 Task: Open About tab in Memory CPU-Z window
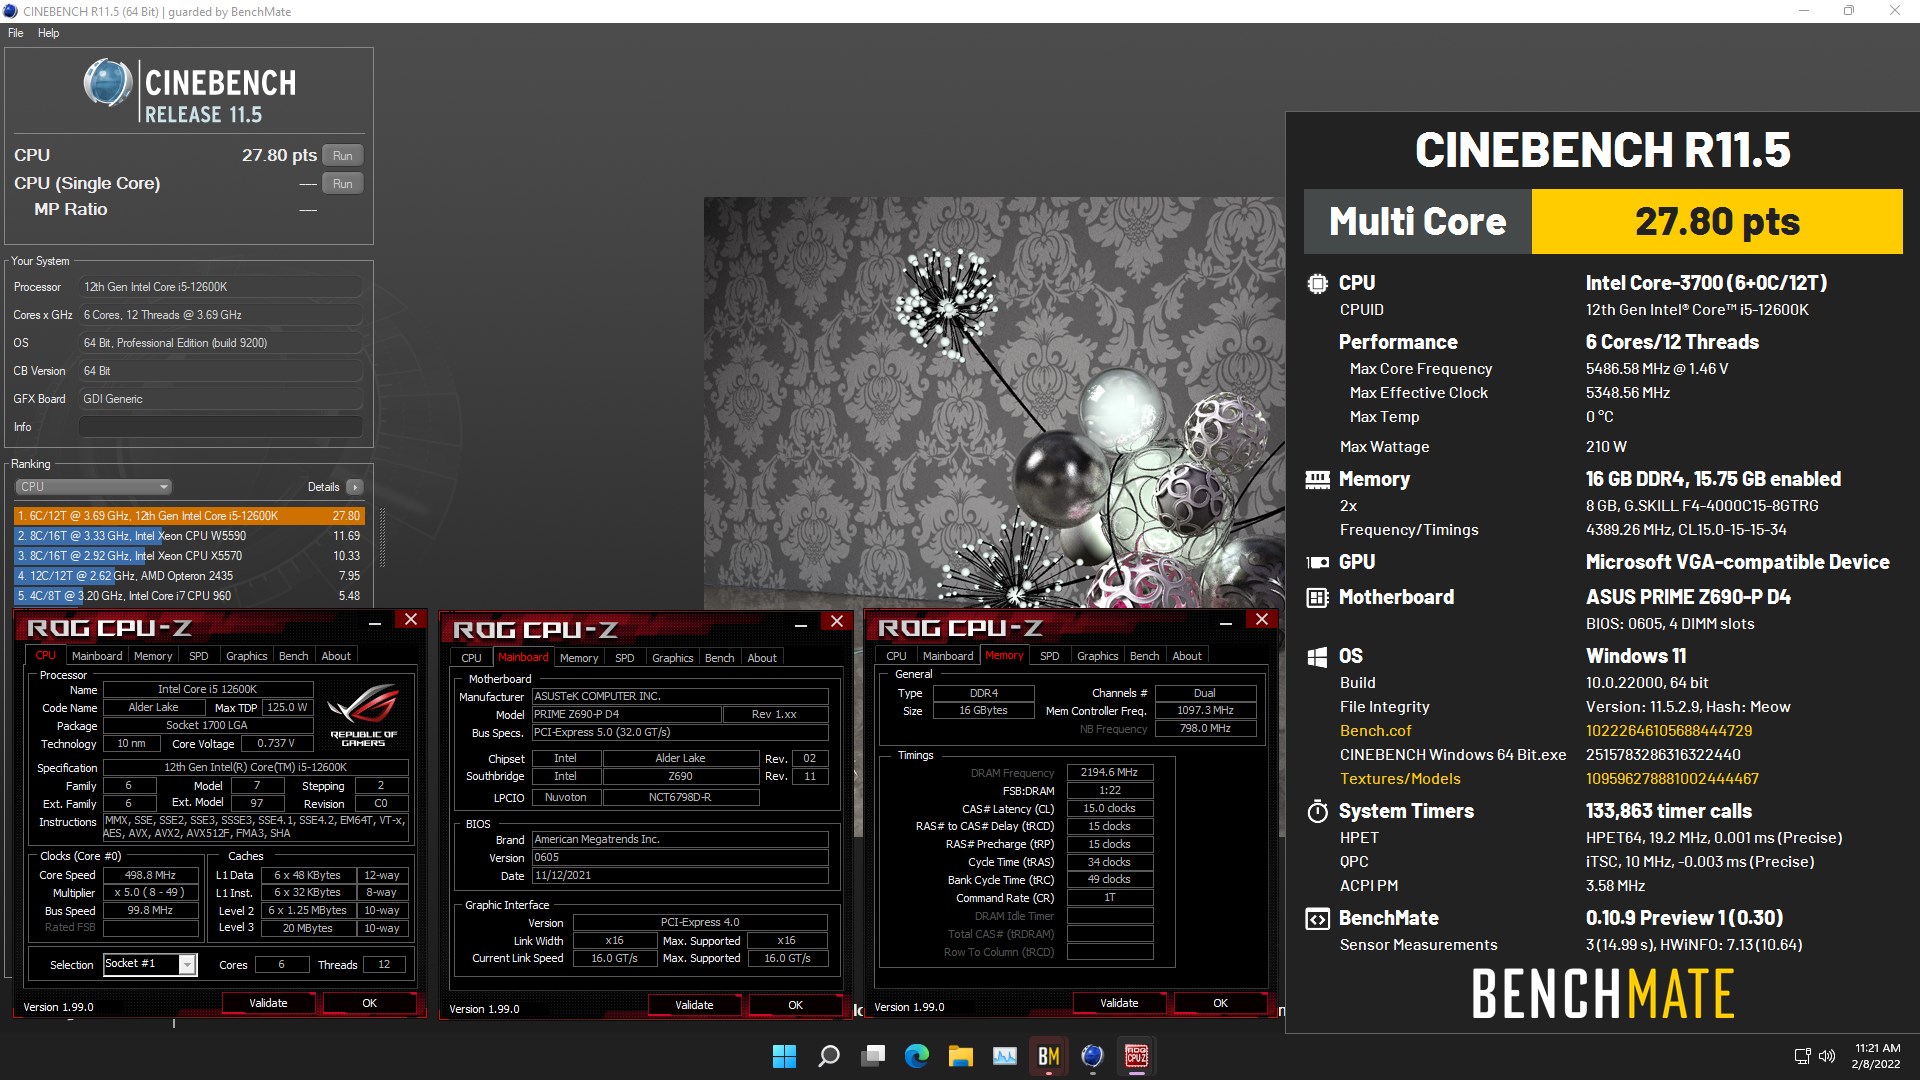coord(1187,656)
